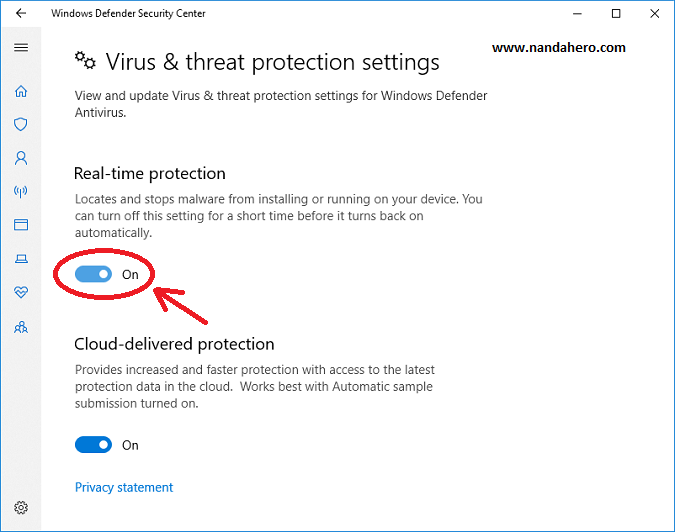Click the Cloud-delivered protection section title
This screenshot has height=532, width=675.
click(174, 344)
